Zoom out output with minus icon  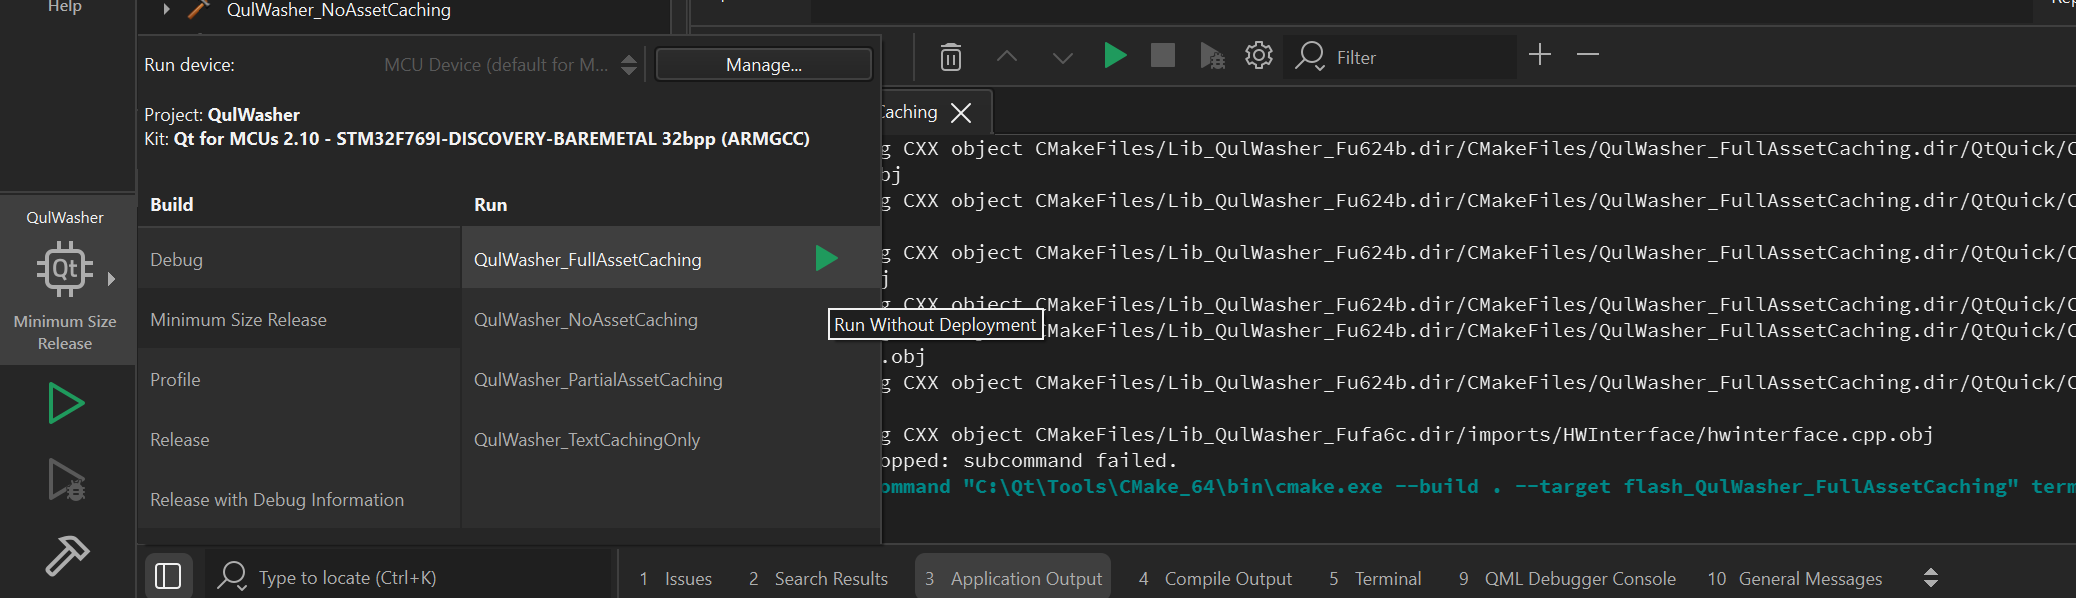click(1588, 54)
